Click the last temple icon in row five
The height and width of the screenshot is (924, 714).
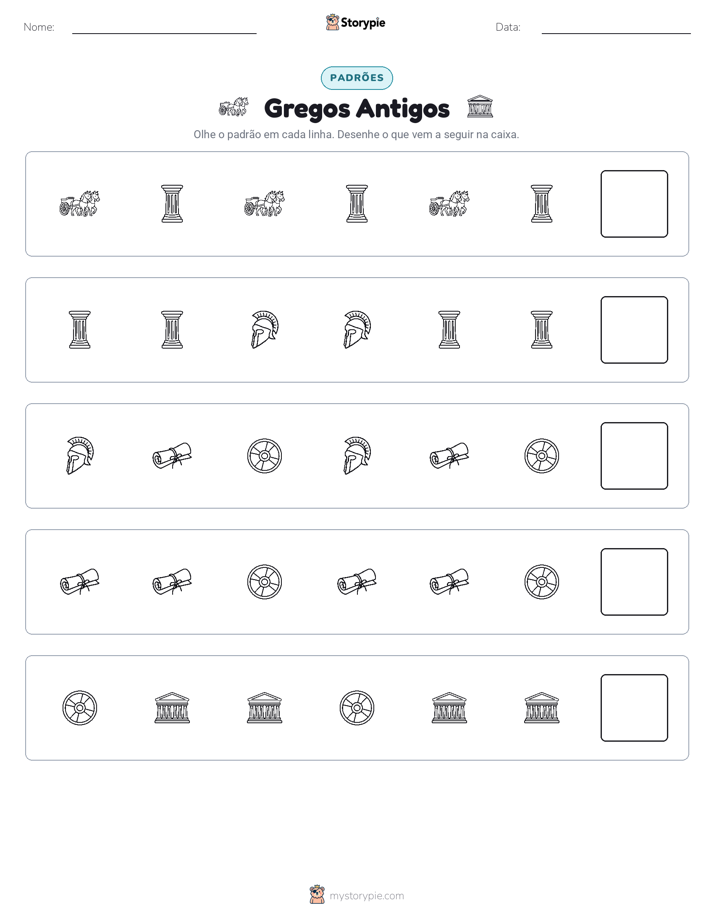coord(541,708)
